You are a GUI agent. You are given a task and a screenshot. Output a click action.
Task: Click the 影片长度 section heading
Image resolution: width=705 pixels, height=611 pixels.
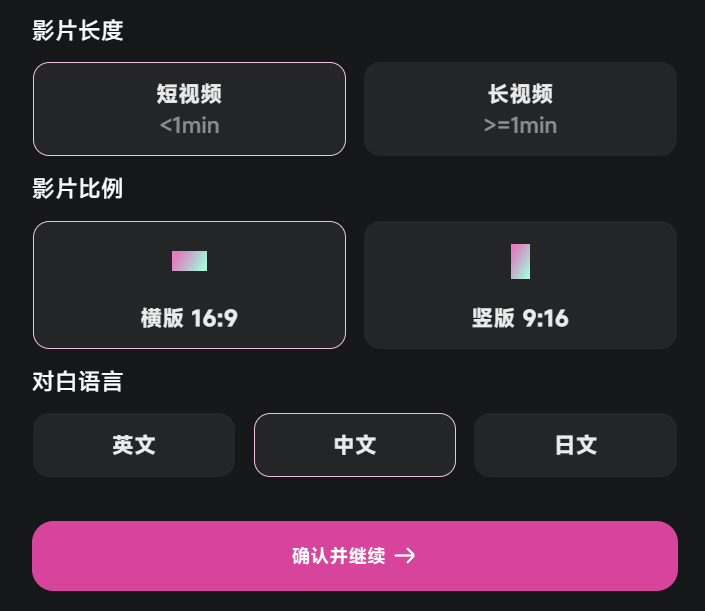(x=77, y=31)
